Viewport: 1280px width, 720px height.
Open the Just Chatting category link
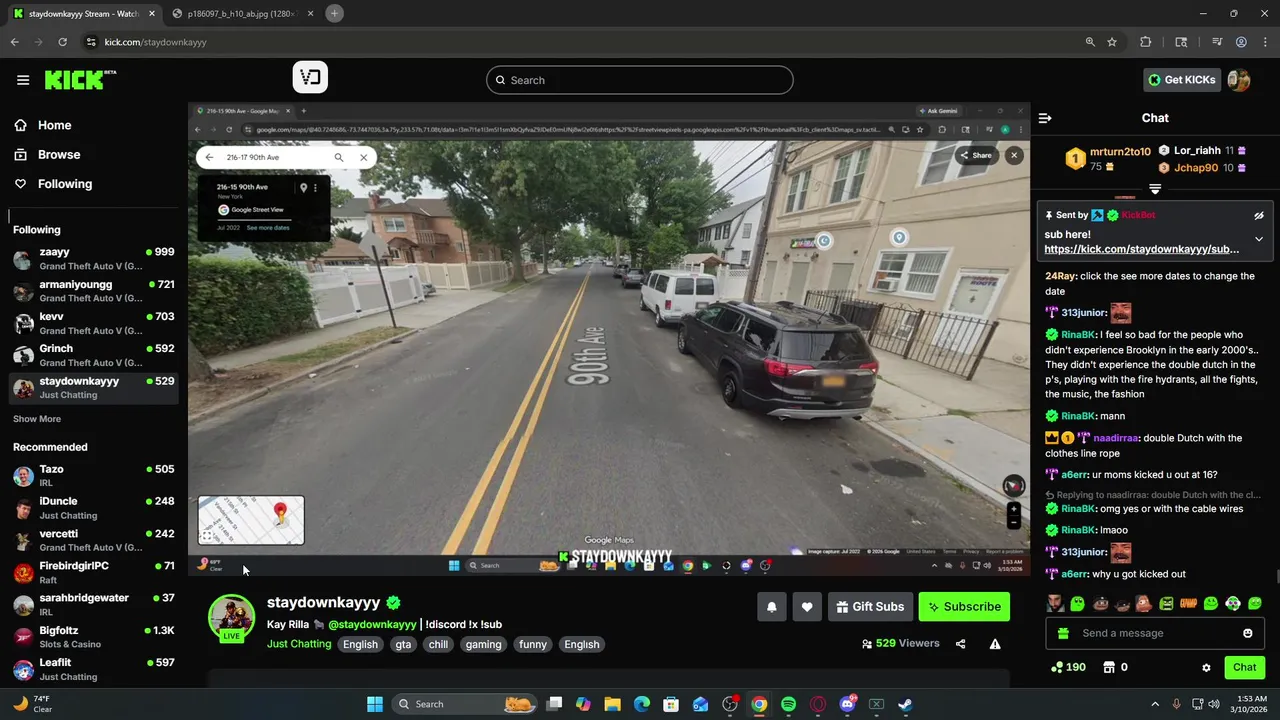click(x=299, y=644)
